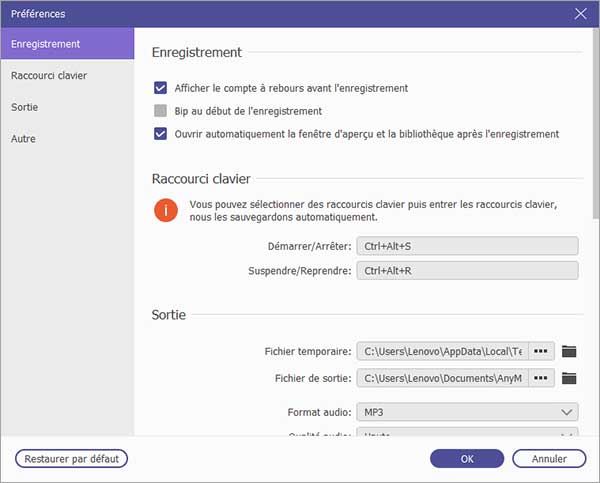Click the three-dots button for Fichier temporaire
600x483 pixels.
(541, 351)
